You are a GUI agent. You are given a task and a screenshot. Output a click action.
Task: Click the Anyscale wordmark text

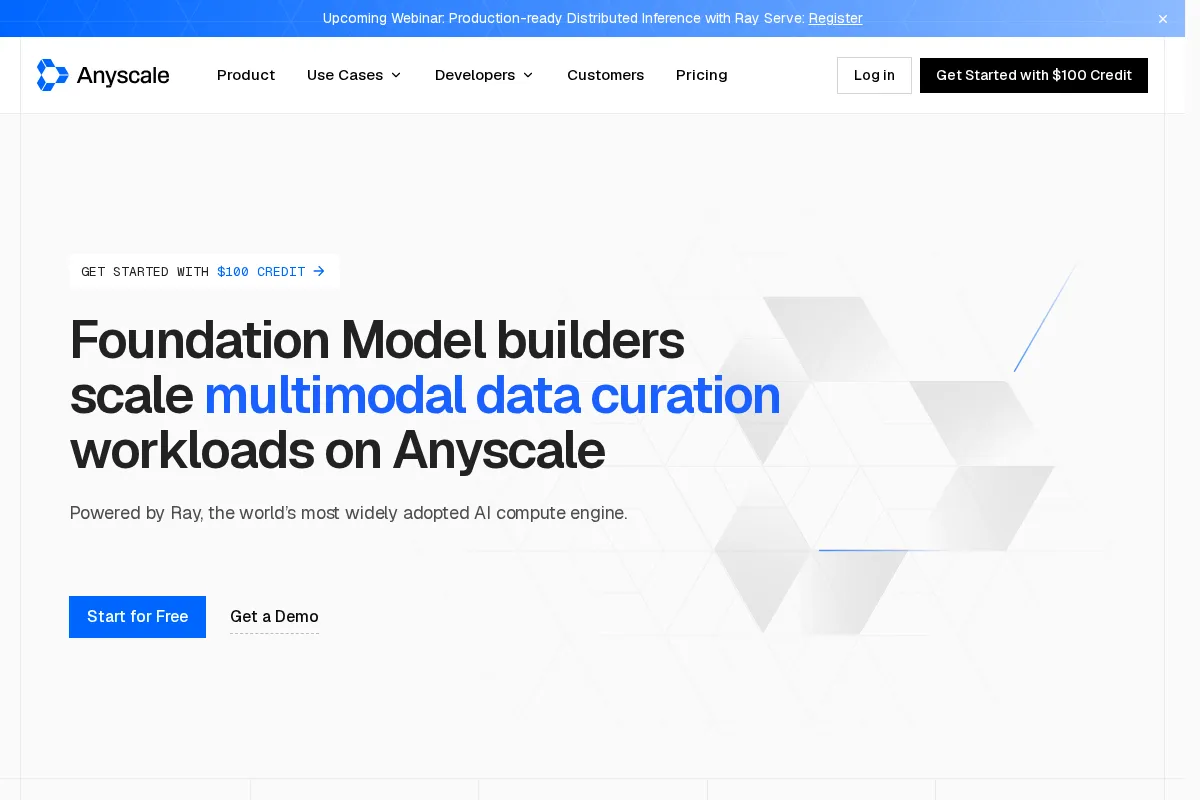pyautogui.click(x=123, y=76)
